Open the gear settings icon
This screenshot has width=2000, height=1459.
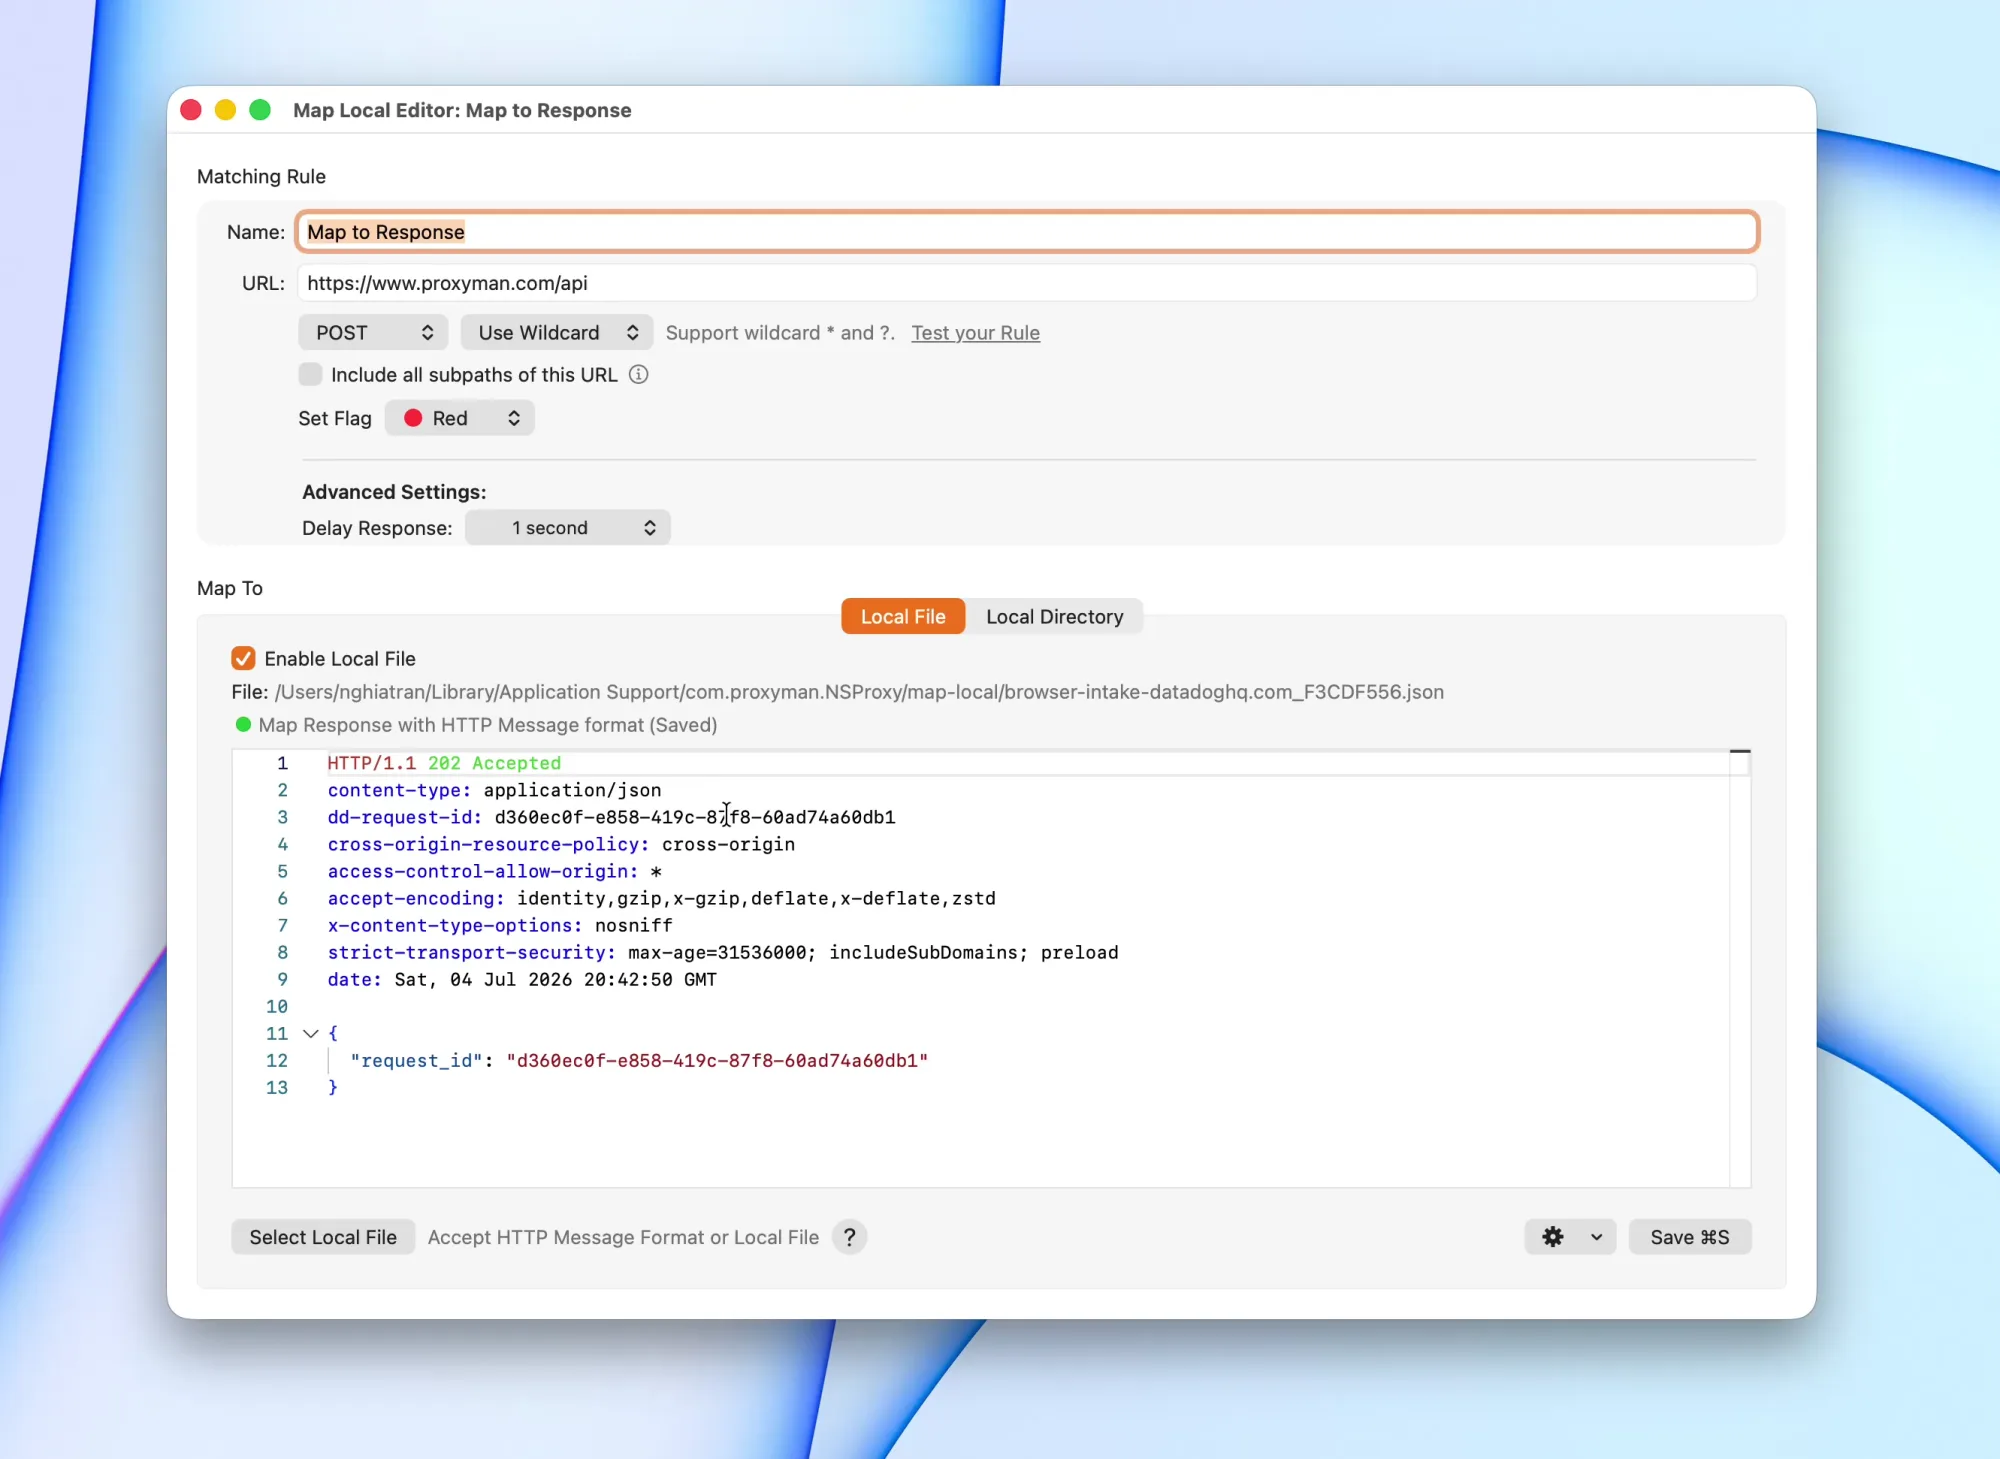point(1552,1237)
